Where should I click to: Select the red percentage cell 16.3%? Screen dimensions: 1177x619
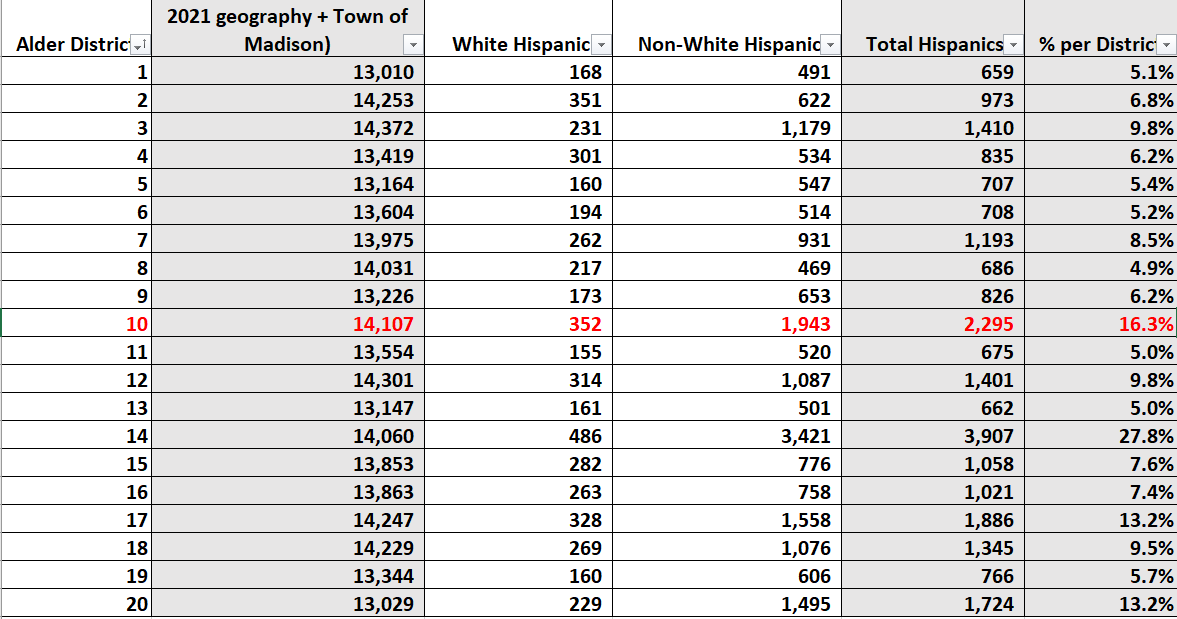coord(1101,324)
